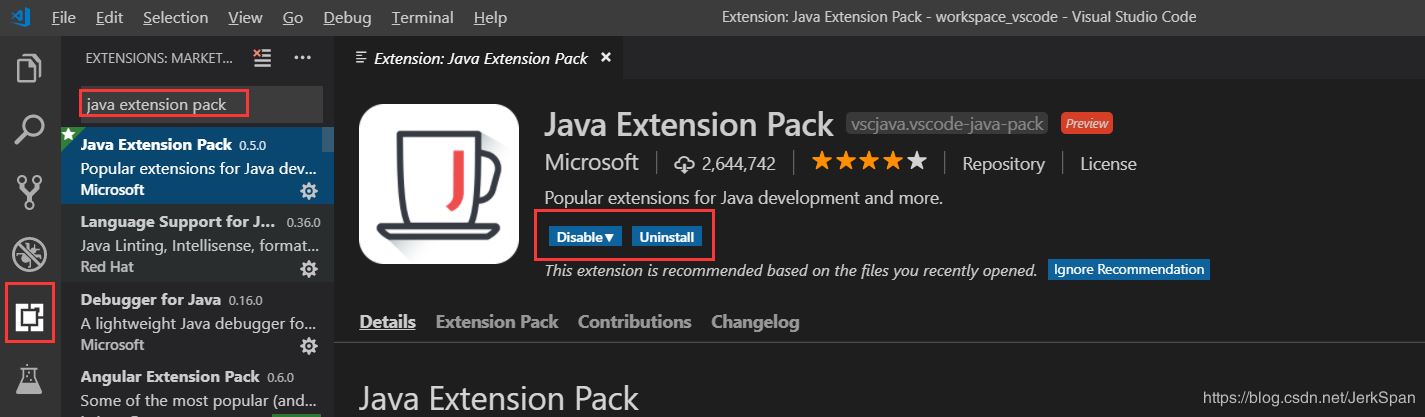Screen dimensions: 1425x417
Task: Open gear menu for Java Extension Pack
Action: point(309,190)
